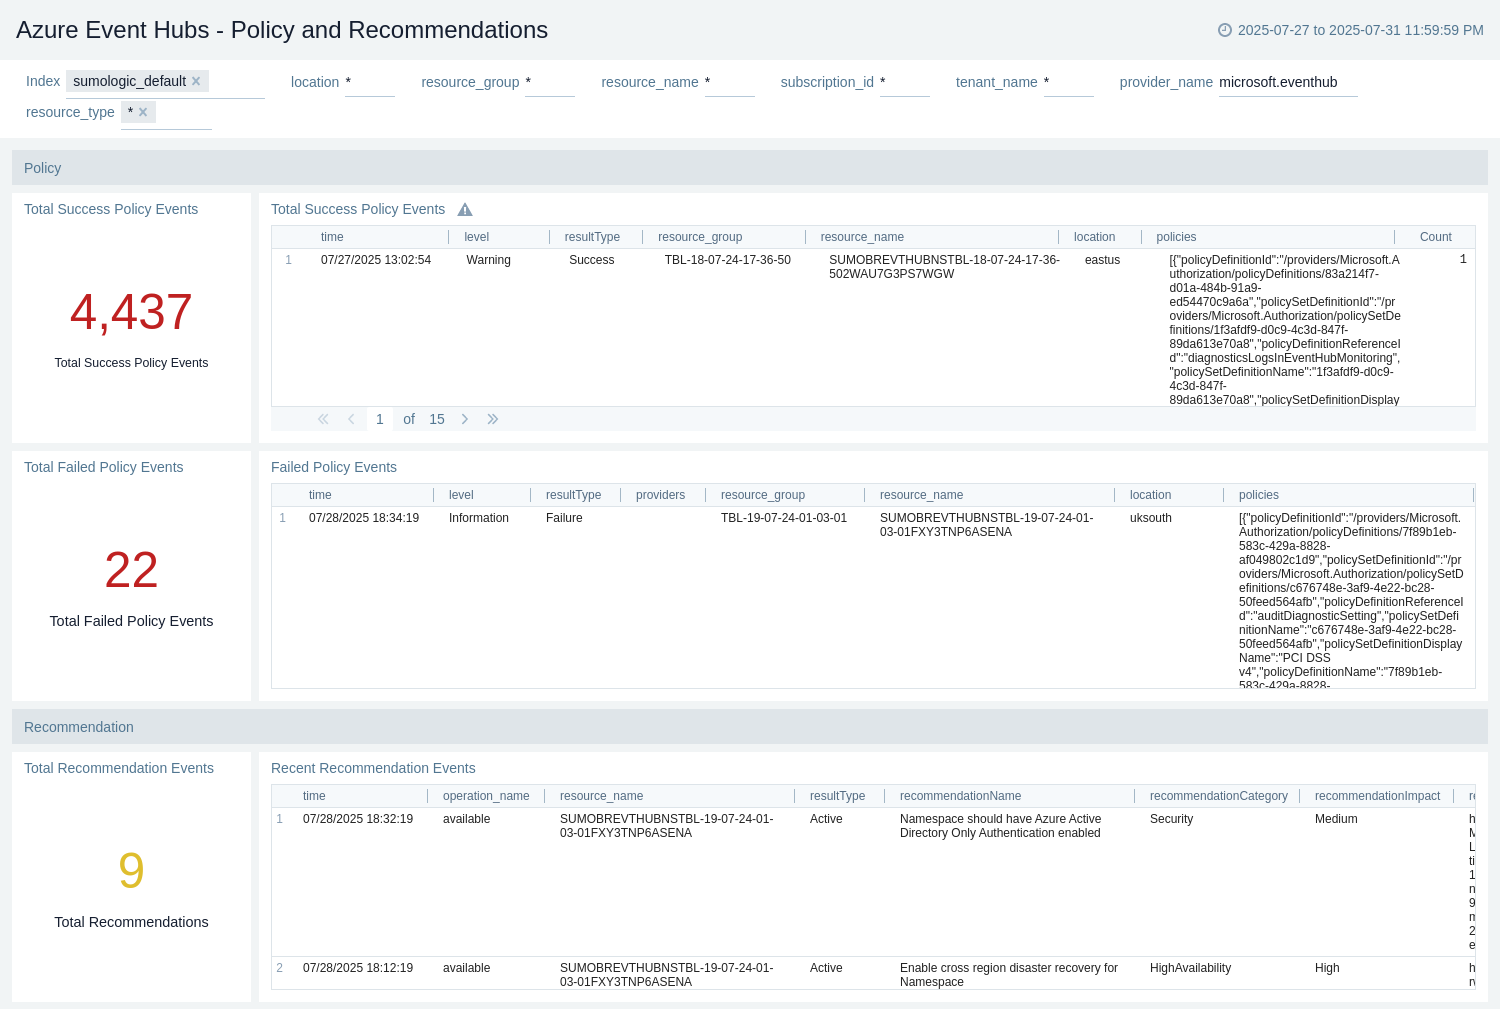1500x1009 pixels.
Task: Edit the current page number field
Action: 380,419
